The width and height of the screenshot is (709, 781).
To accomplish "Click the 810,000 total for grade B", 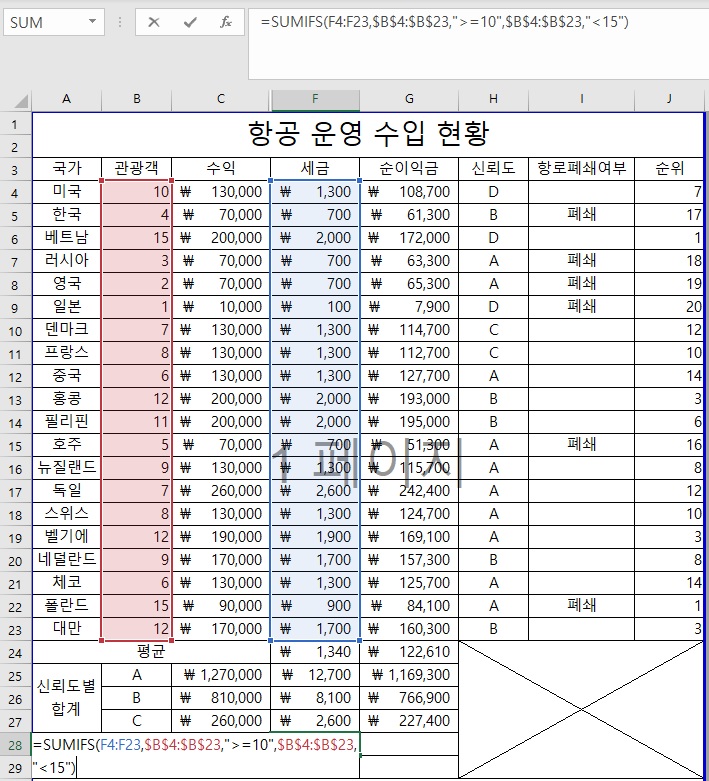I will 221,698.
